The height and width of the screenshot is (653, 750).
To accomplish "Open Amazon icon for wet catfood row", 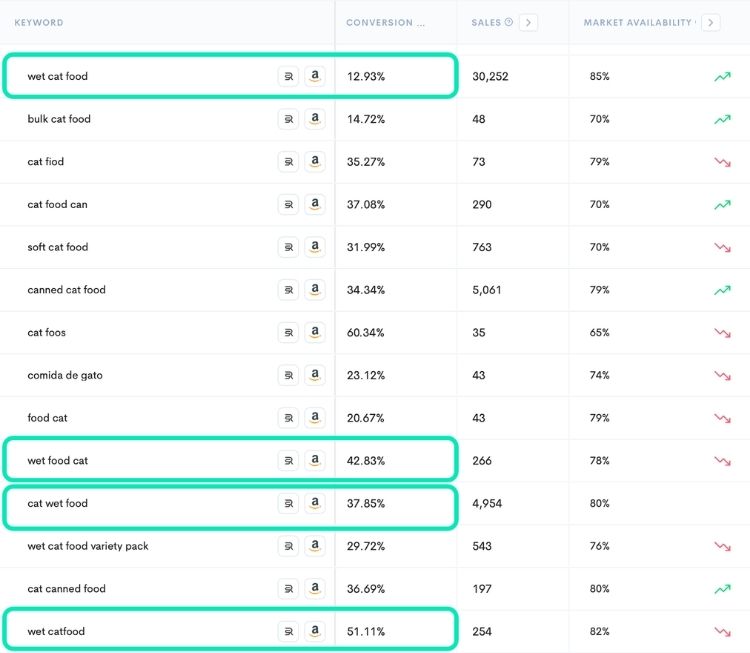I will (314, 631).
